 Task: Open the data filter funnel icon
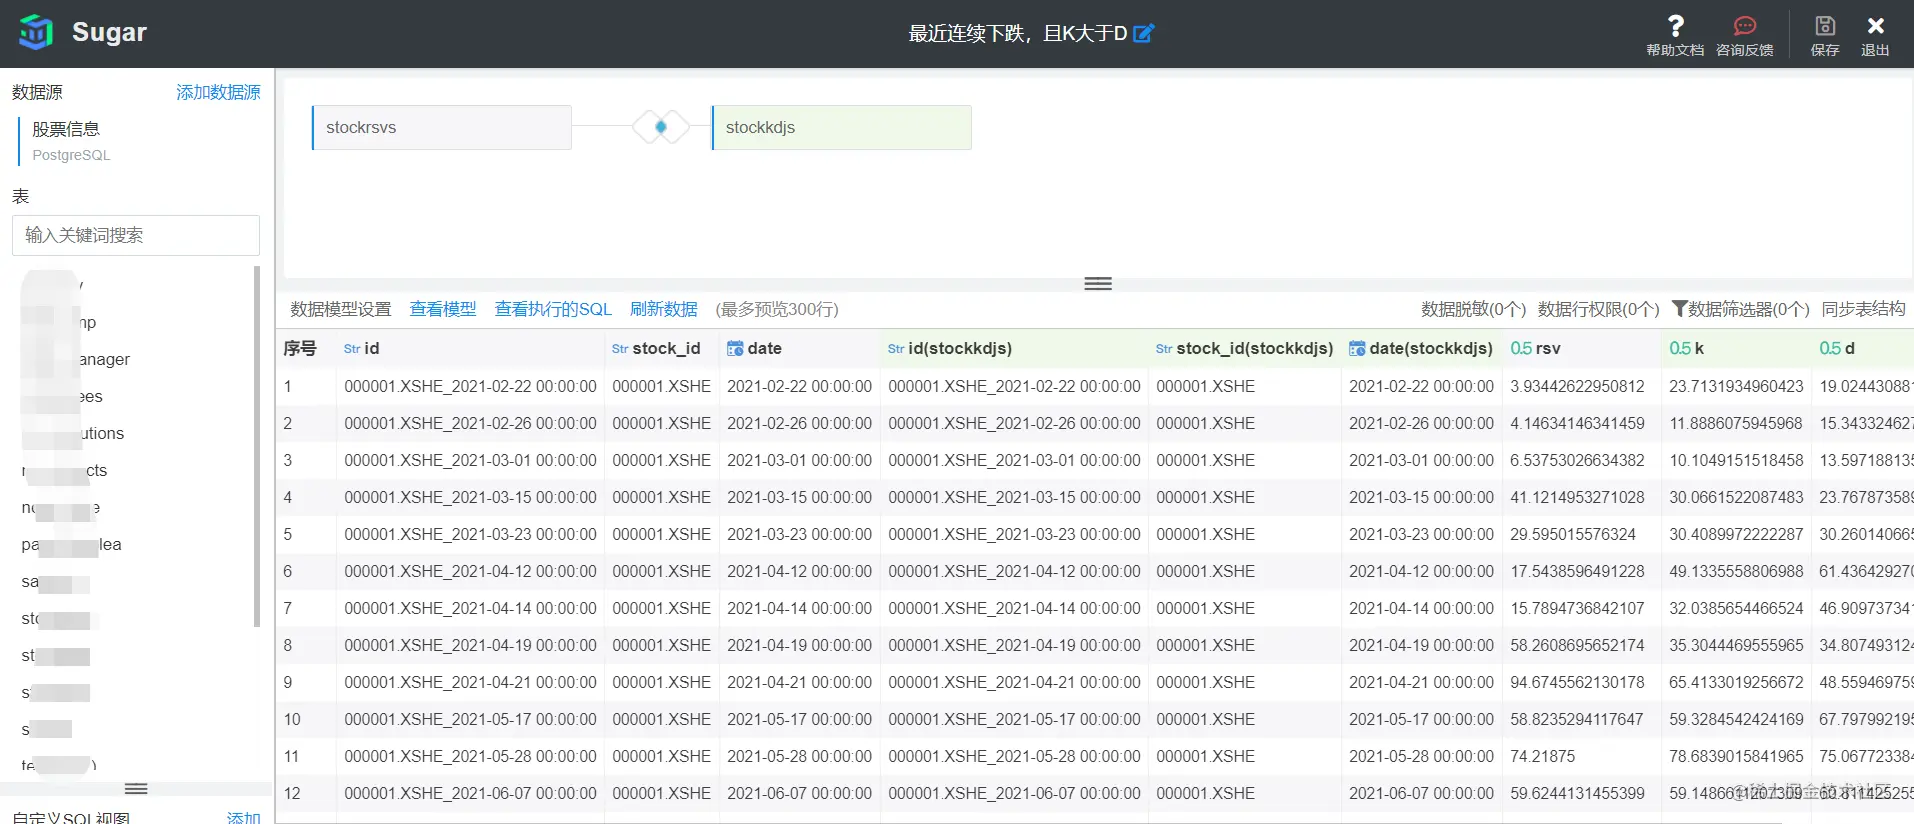click(1680, 309)
